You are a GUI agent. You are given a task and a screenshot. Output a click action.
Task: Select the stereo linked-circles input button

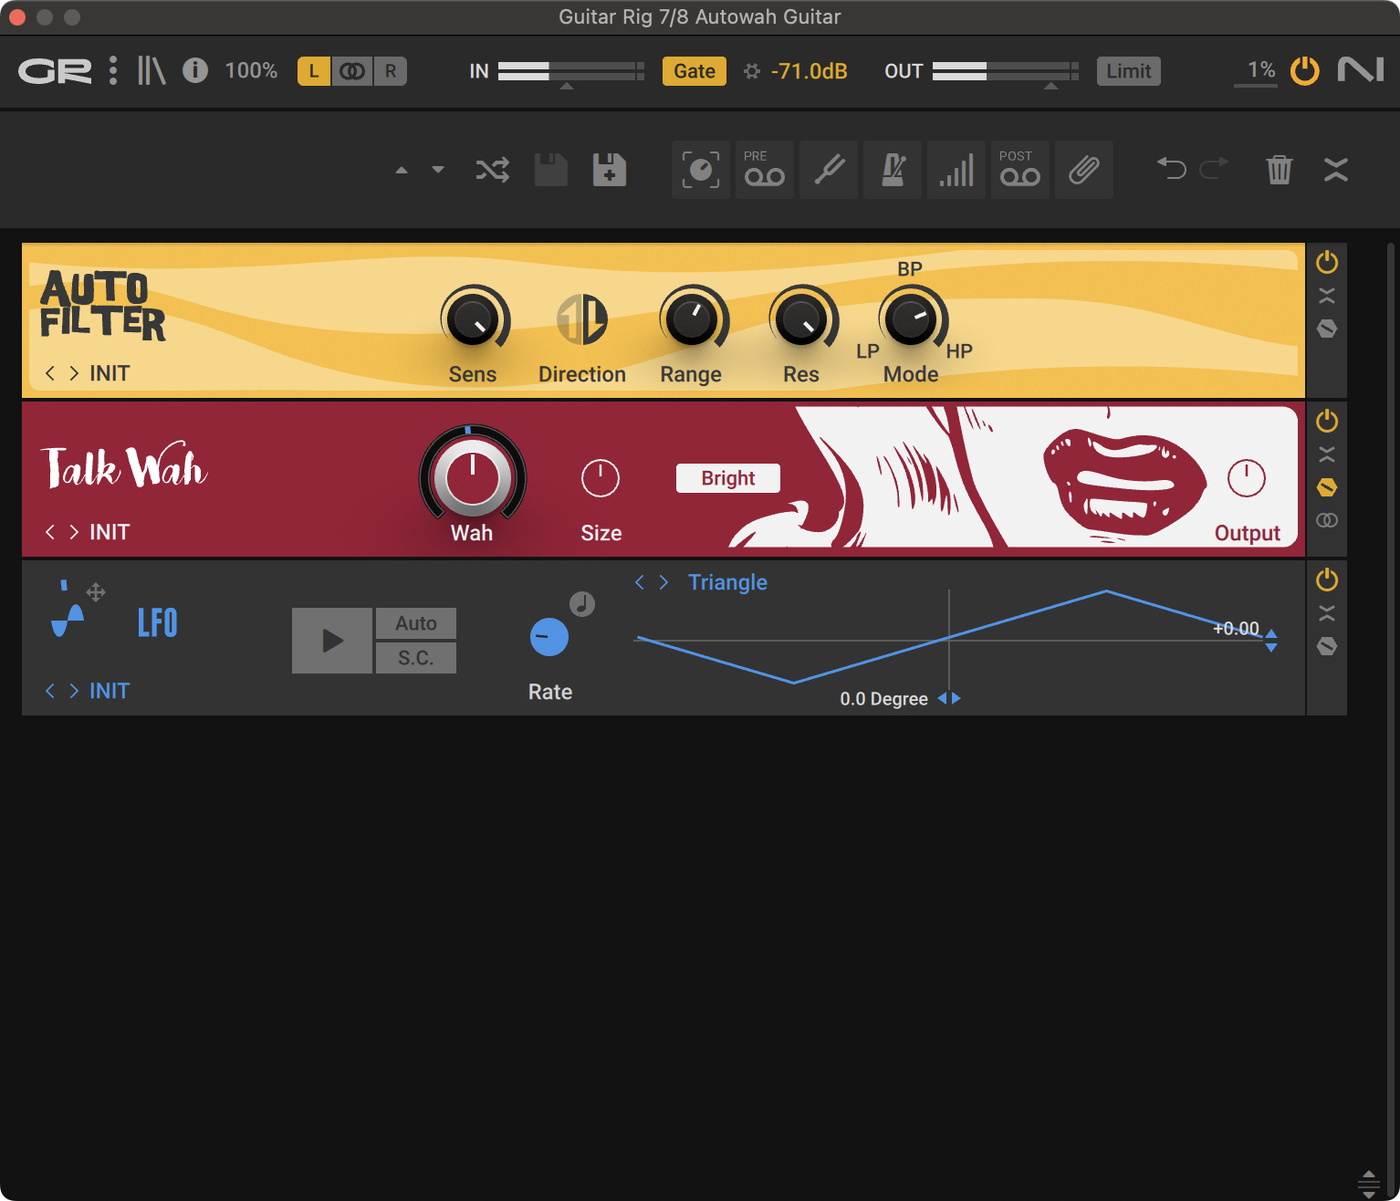352,71
